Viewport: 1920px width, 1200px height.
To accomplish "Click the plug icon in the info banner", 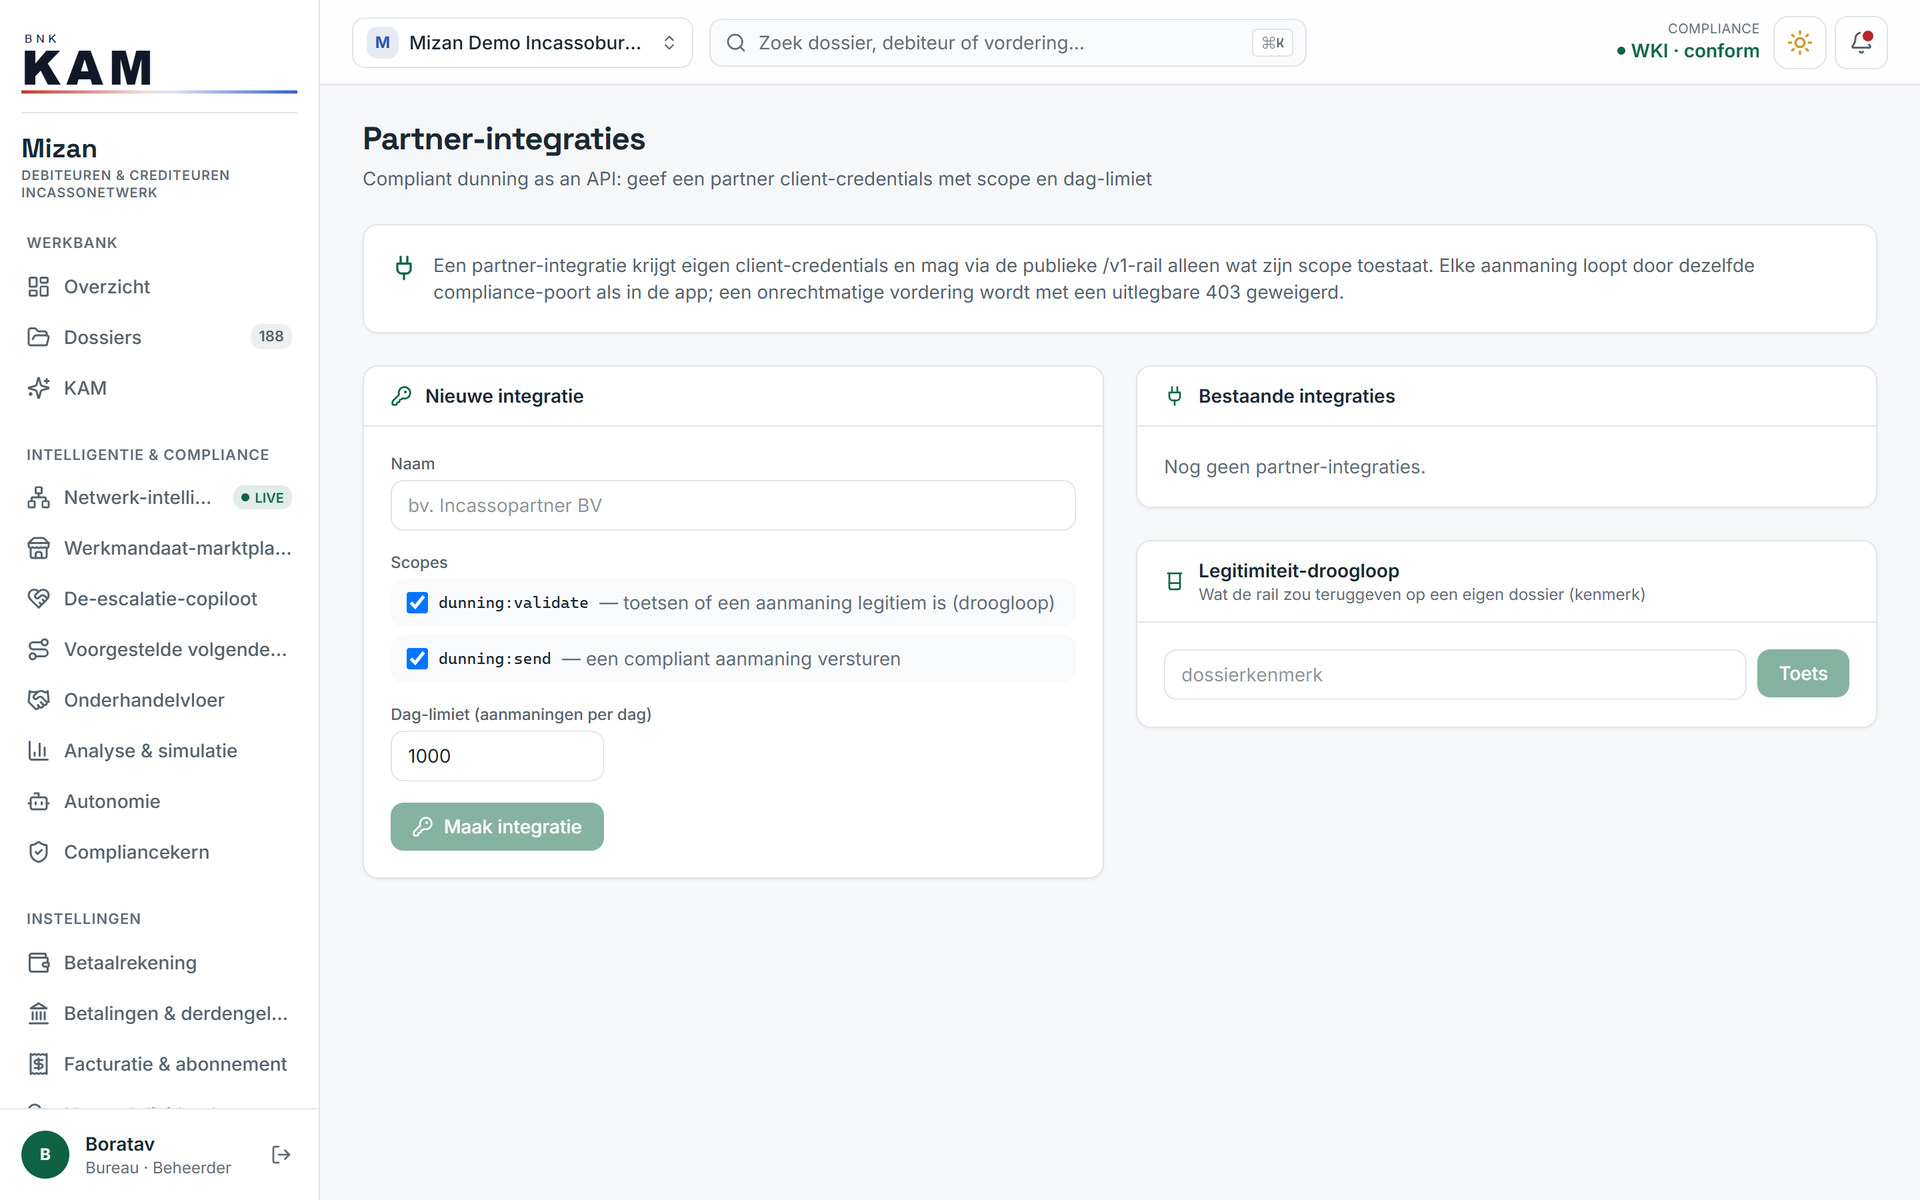I will click(x=404, y=267).
